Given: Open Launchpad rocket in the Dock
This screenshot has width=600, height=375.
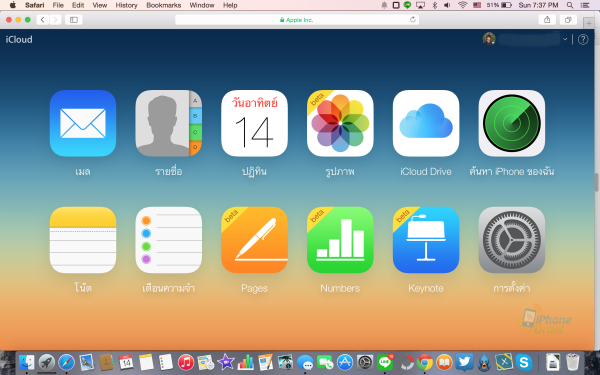Looking at the screenshot, I should 47,362.
